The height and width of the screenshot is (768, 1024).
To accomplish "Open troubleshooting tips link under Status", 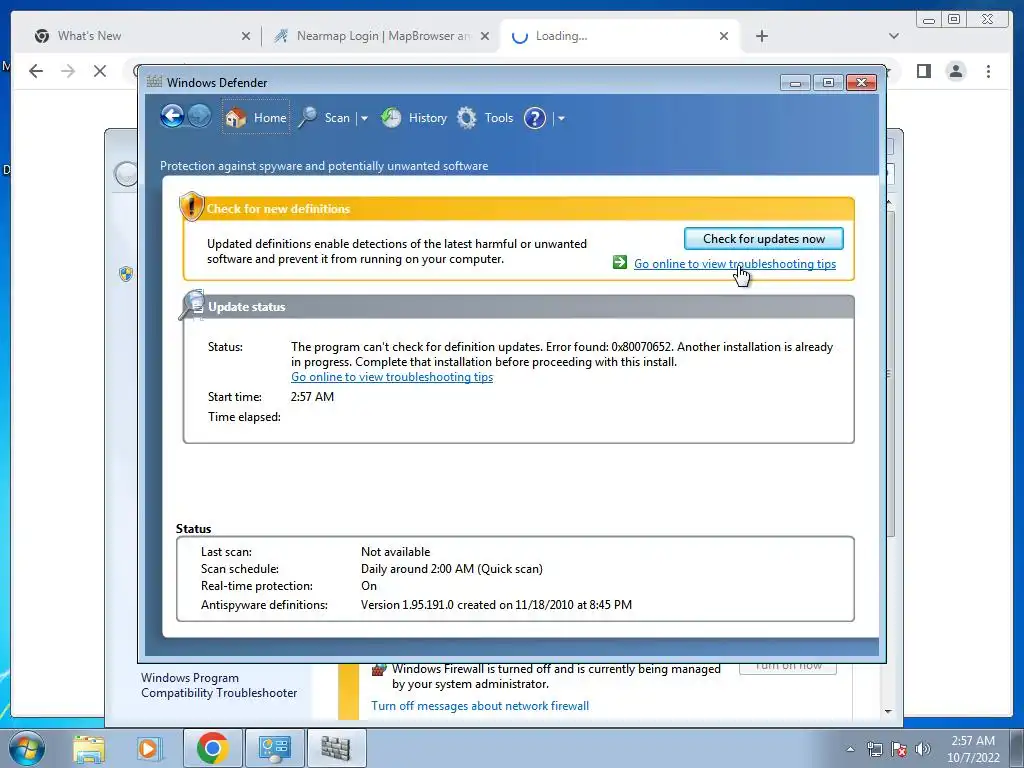I will (x=392, y=377).
